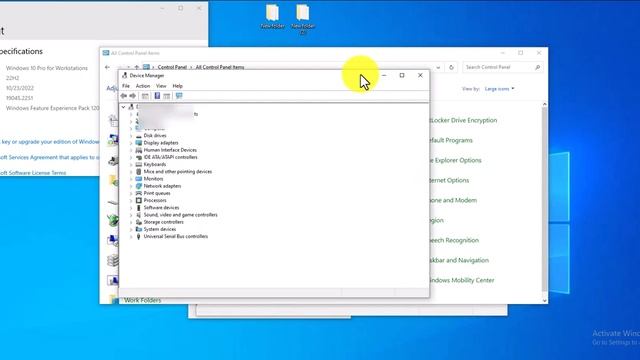Select the Disk drives icon
Screen dimensions: 640x360
pyautogui.click(x=138, y=136)
